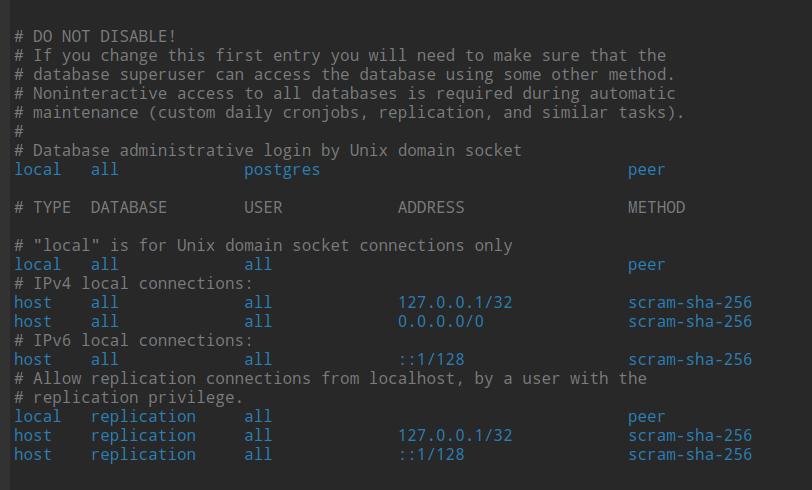Click "host" at start of 0.0.0.0/0 line
Screen dimensions: 812x490
click(33, 321)
